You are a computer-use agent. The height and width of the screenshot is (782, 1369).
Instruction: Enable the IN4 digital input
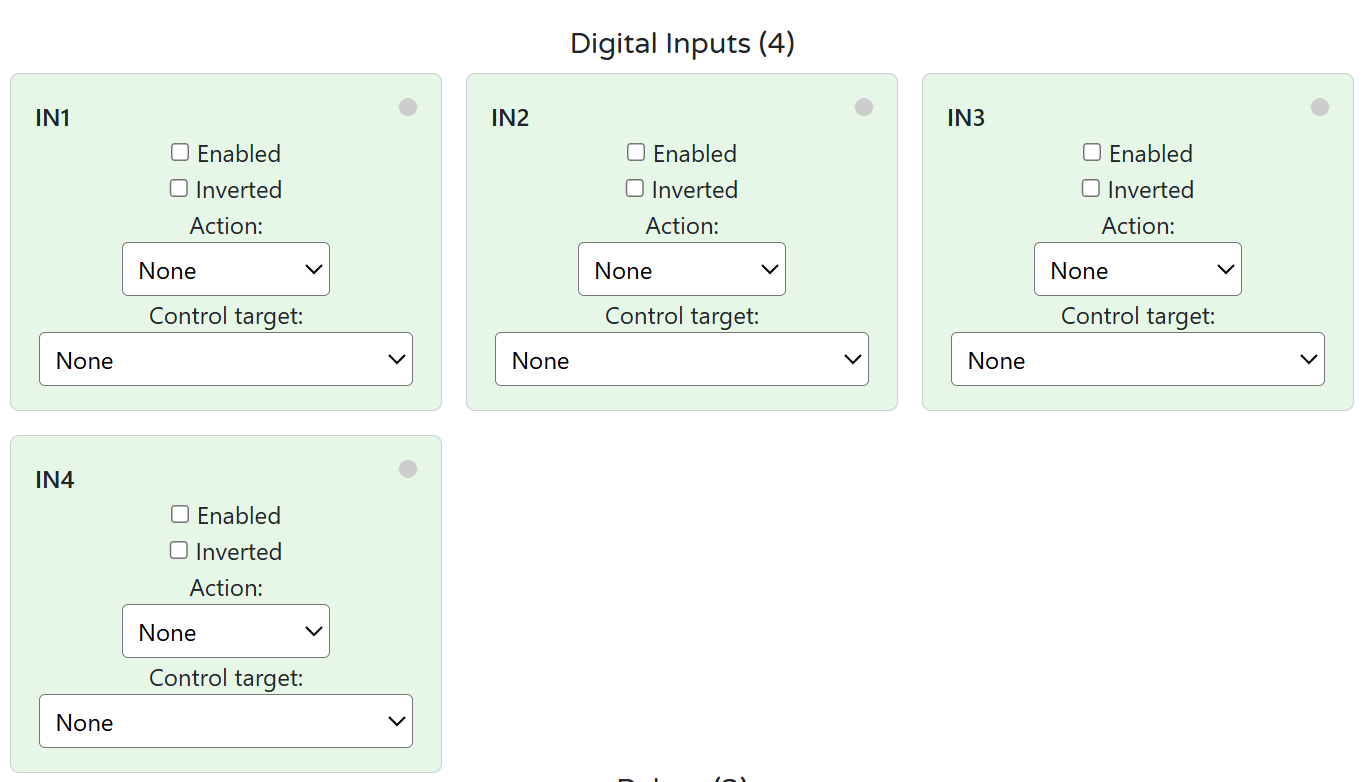(179, 513)
